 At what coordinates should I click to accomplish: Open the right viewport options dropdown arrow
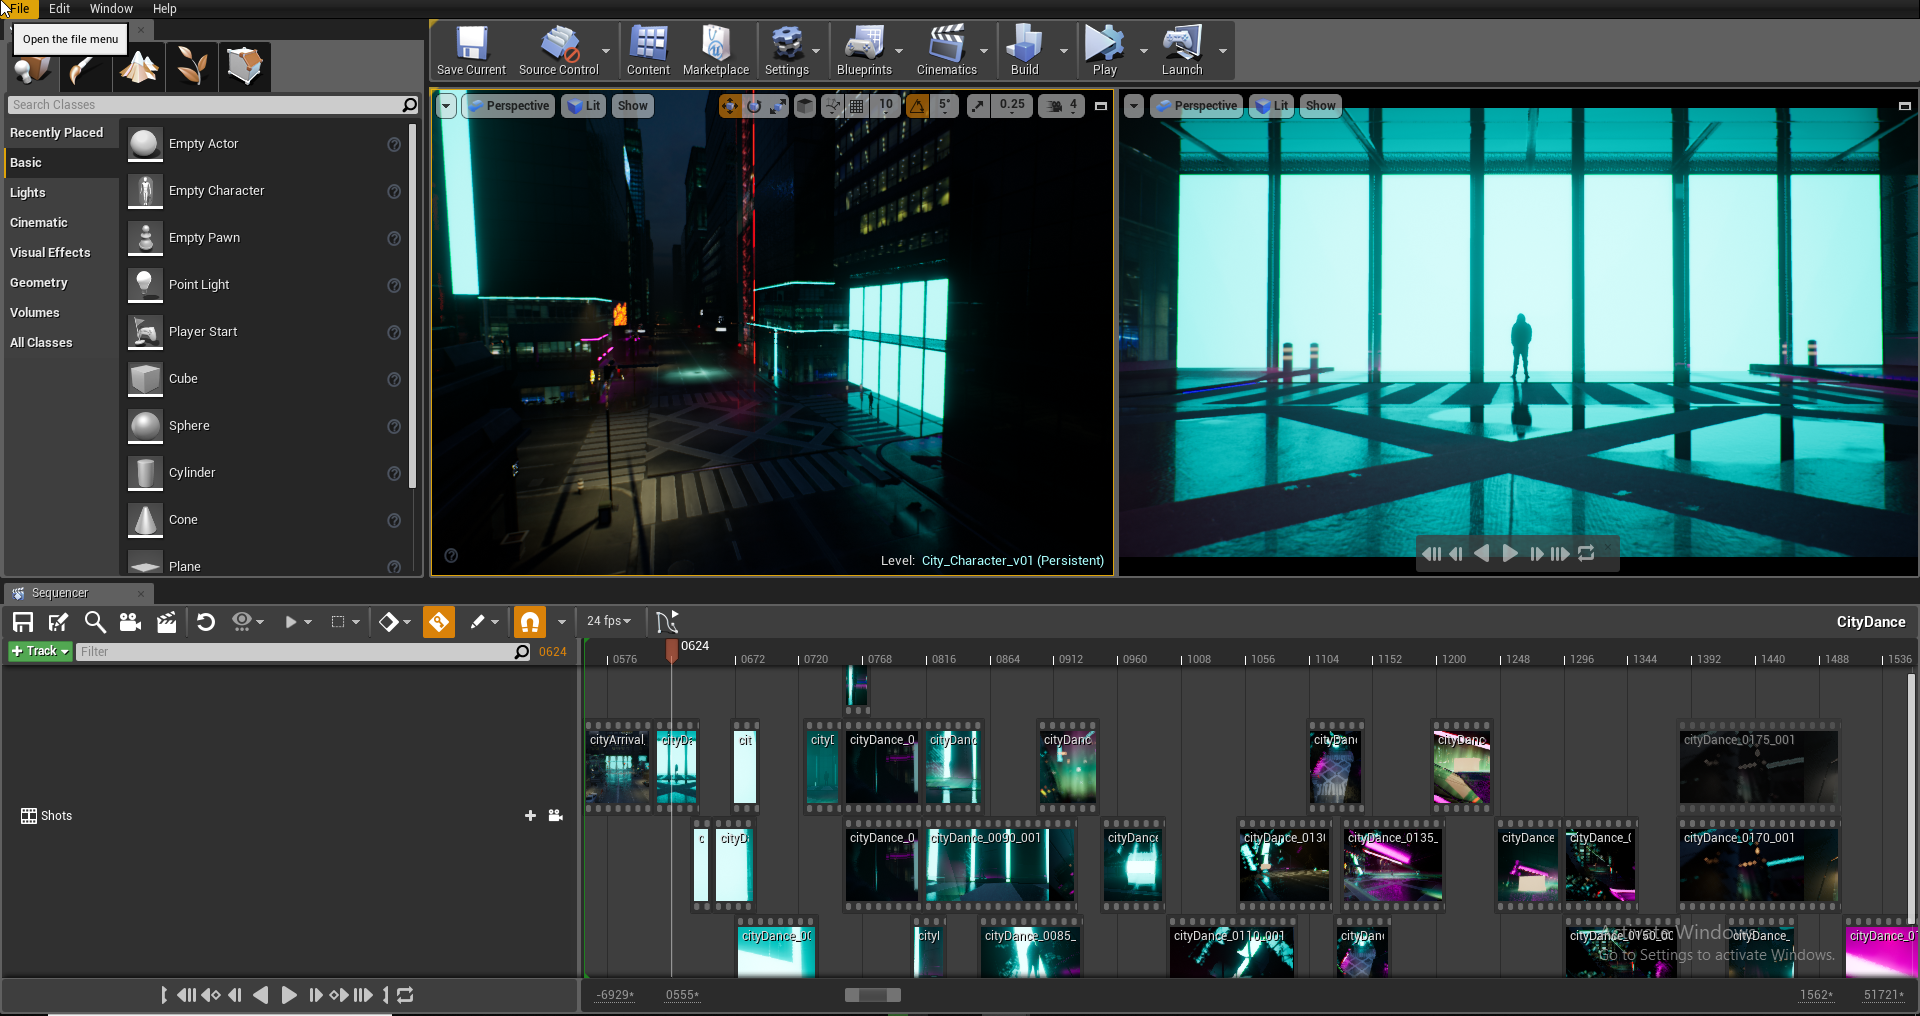[1133, 106]
